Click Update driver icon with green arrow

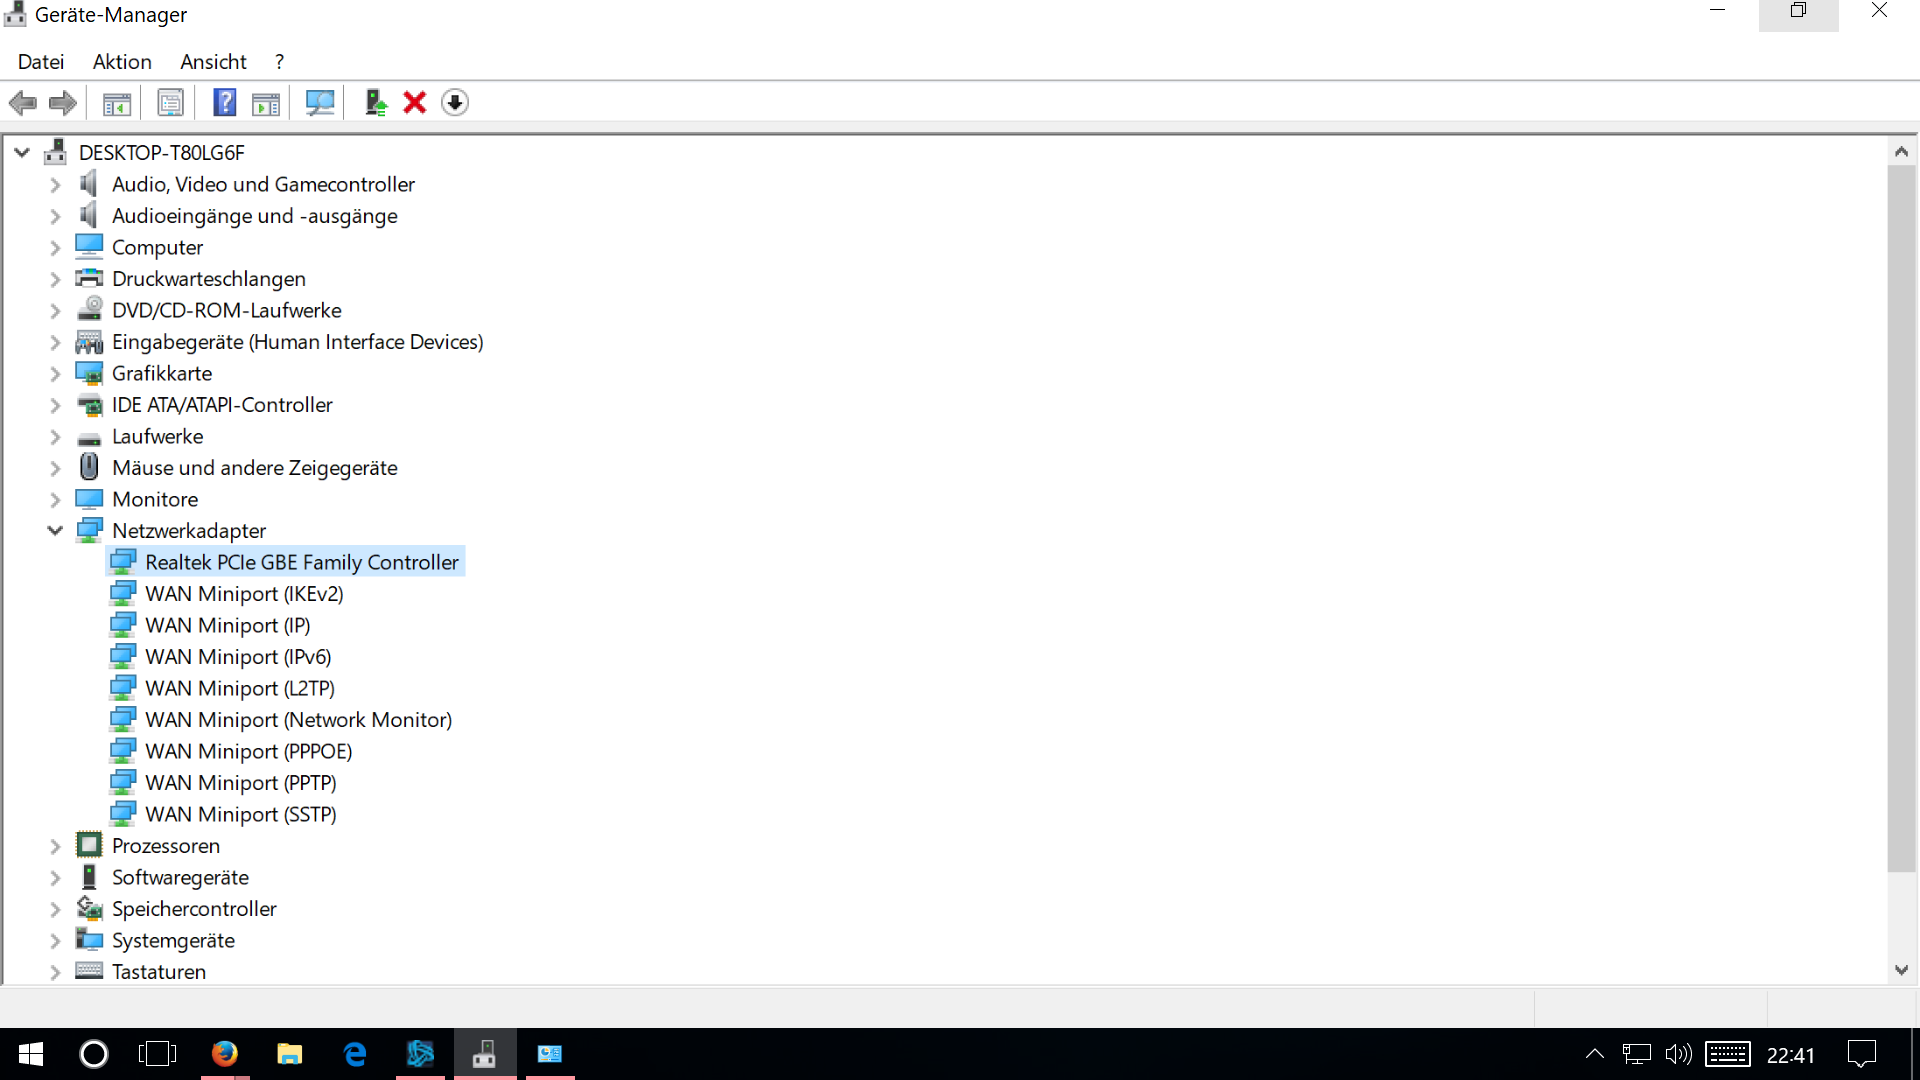(x=376, y=103)
